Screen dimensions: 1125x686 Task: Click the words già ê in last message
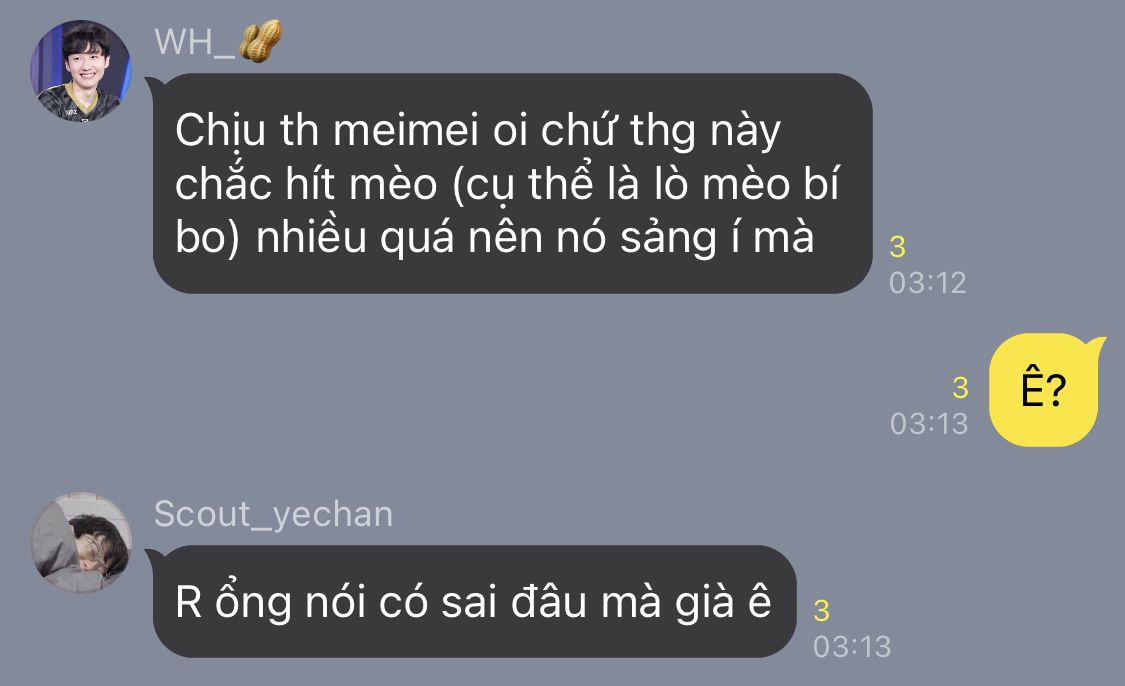[724, 602]
